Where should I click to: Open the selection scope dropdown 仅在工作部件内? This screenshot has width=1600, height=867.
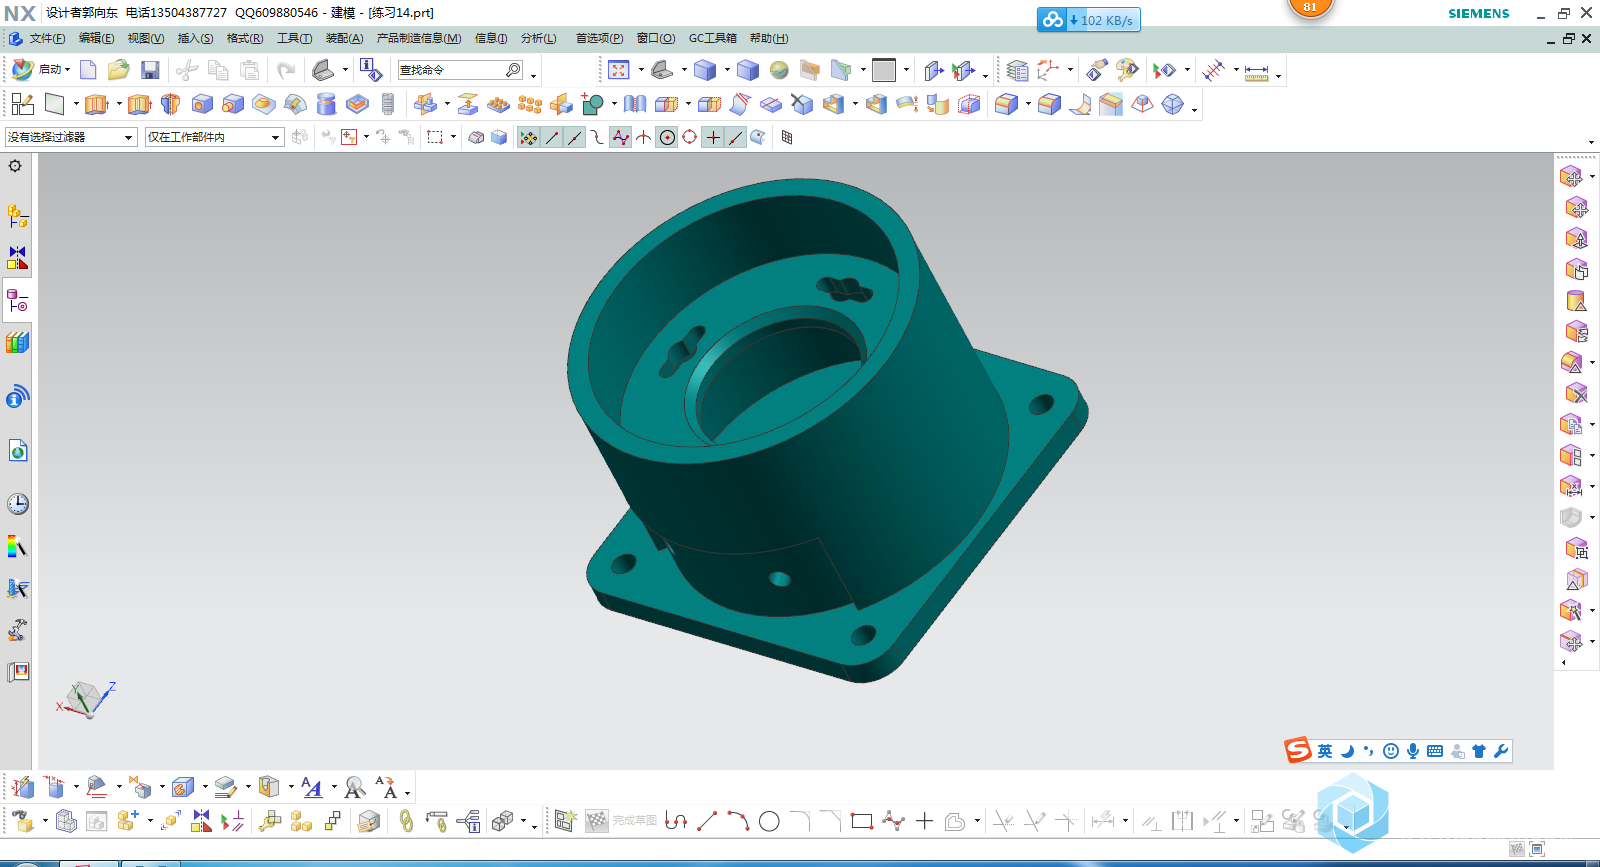coord(214,137)
